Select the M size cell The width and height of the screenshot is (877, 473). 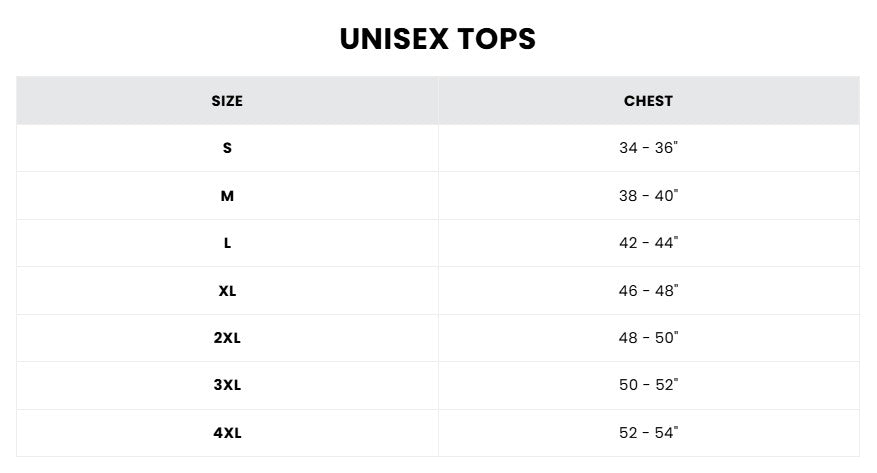[227, 196]
